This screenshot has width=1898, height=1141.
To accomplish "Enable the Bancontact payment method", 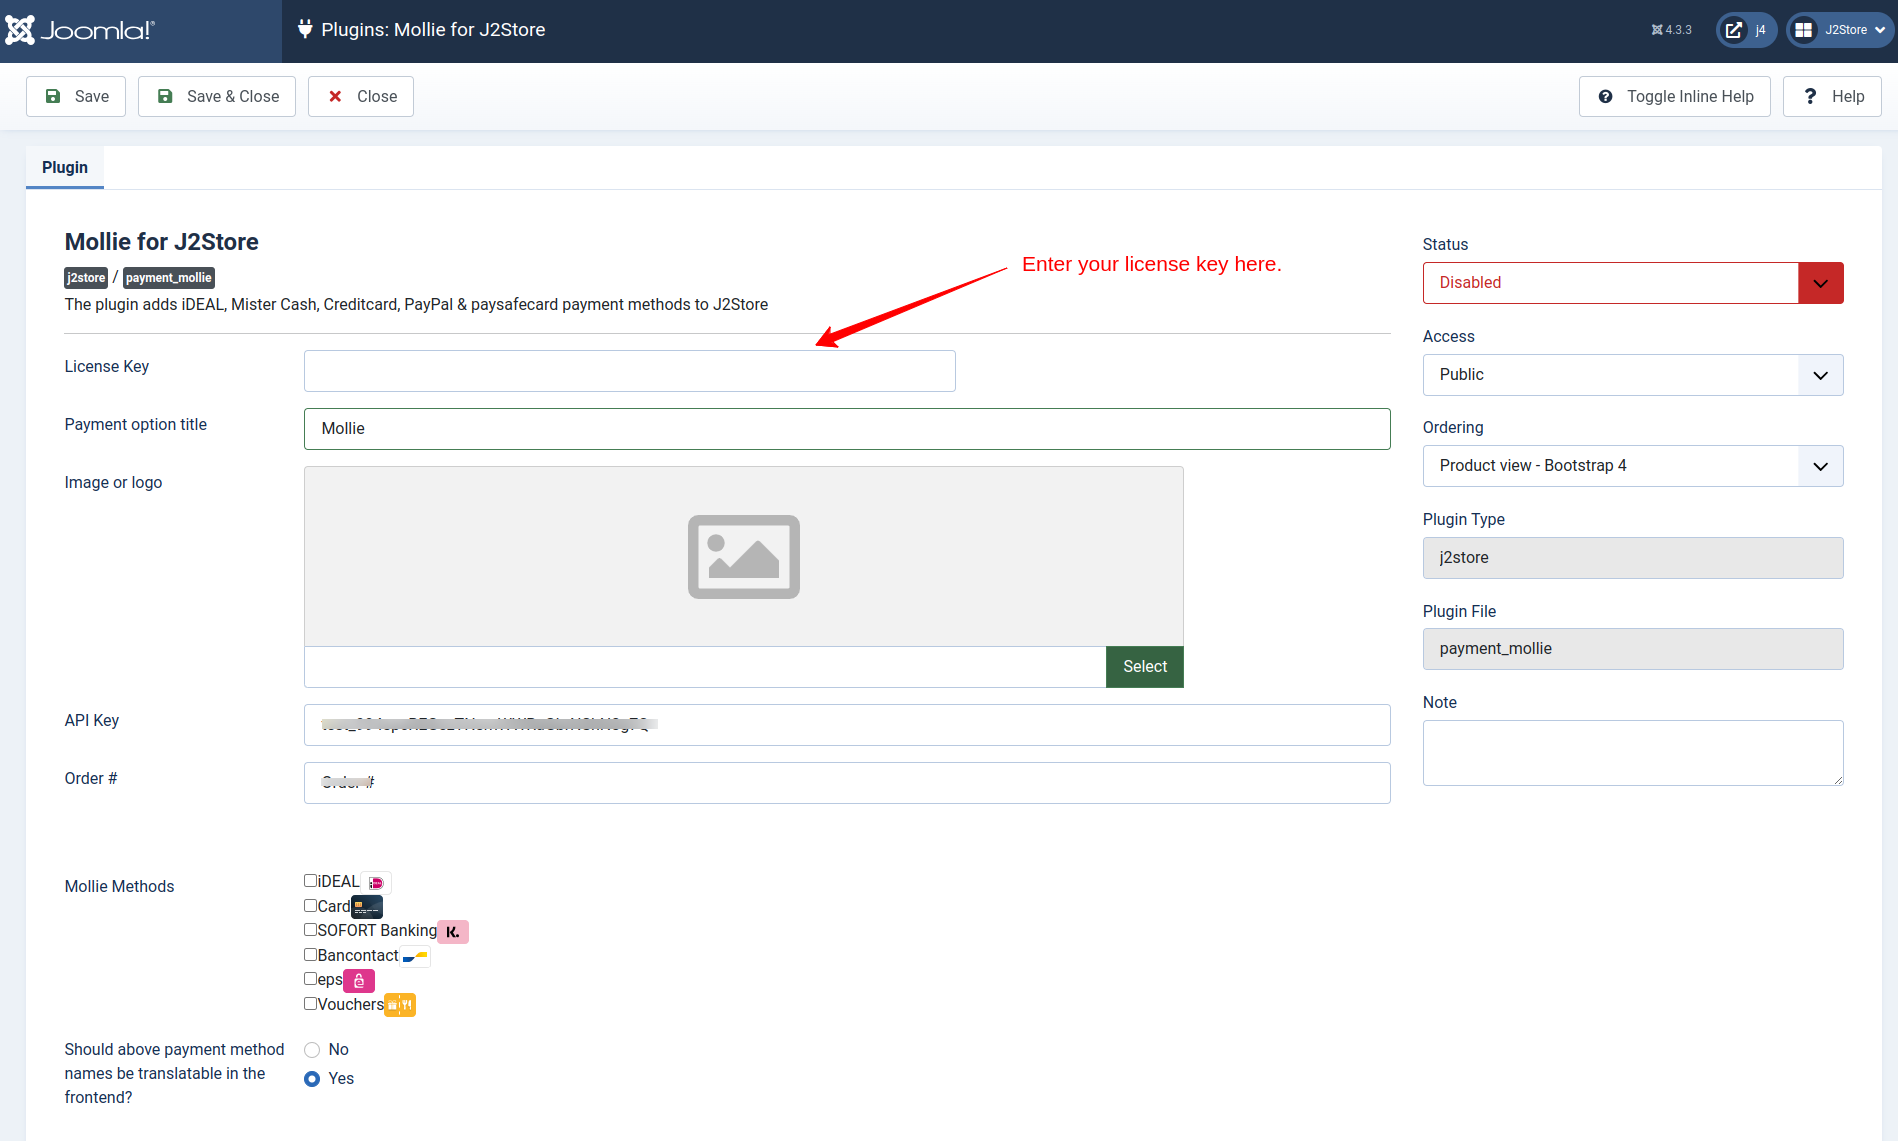I will pyautogui.click(x=311, y=955).
